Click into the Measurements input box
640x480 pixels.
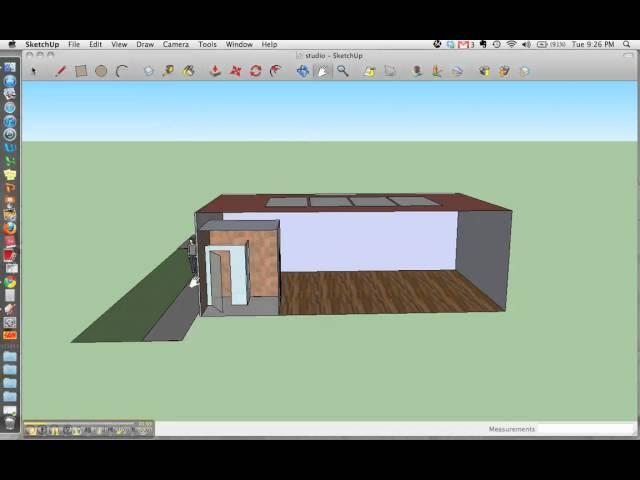click(x=586, y=429)
